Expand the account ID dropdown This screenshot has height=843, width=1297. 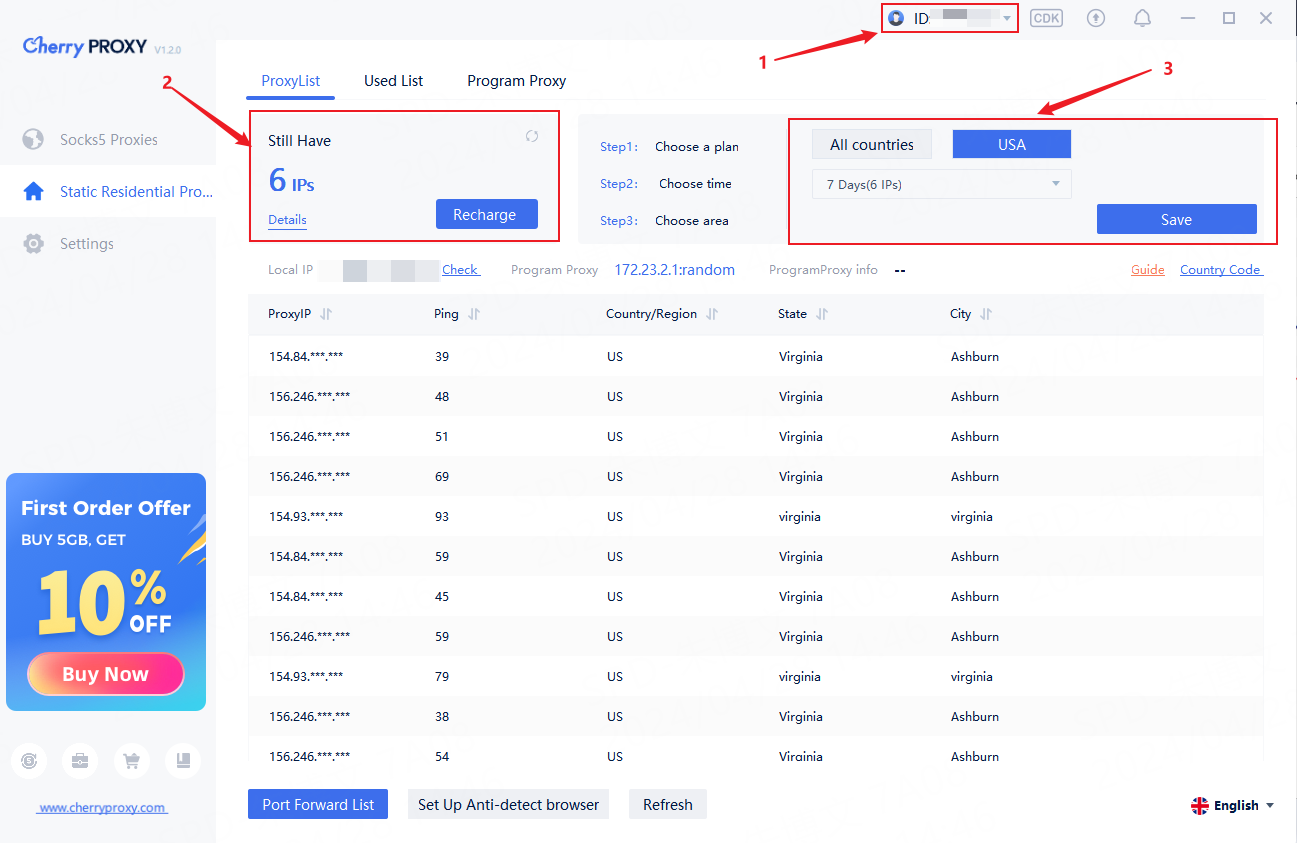click(x=1007, y=19)
